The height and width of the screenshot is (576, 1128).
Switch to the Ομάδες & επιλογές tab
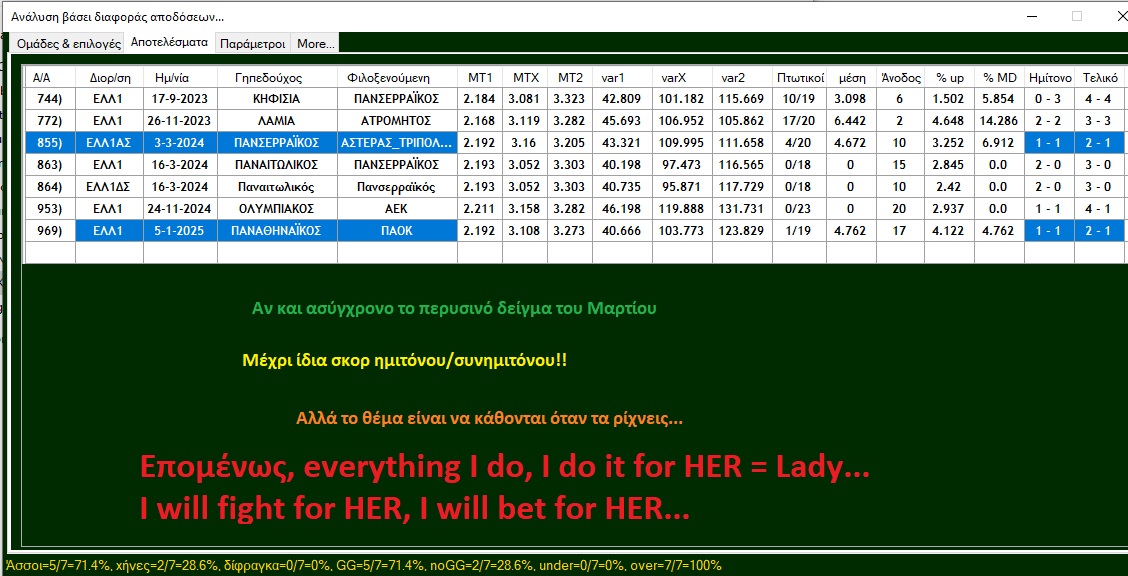click(x=67, y=44)
